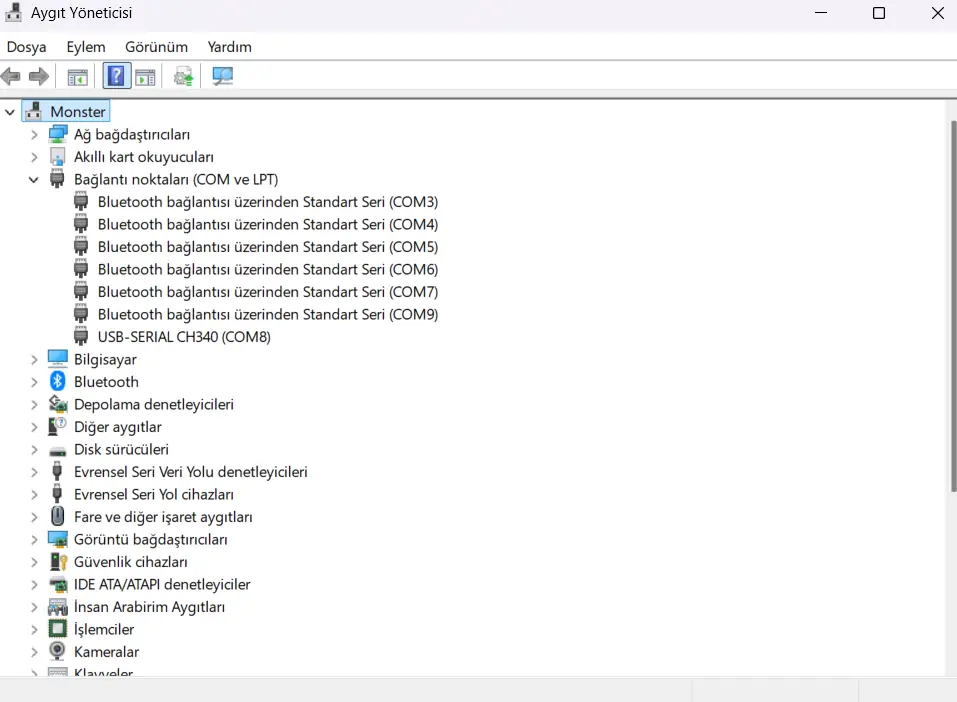Click the Kameralar webcam icon
This screenshot has height=702, width=957.
[x=57, y=651]
